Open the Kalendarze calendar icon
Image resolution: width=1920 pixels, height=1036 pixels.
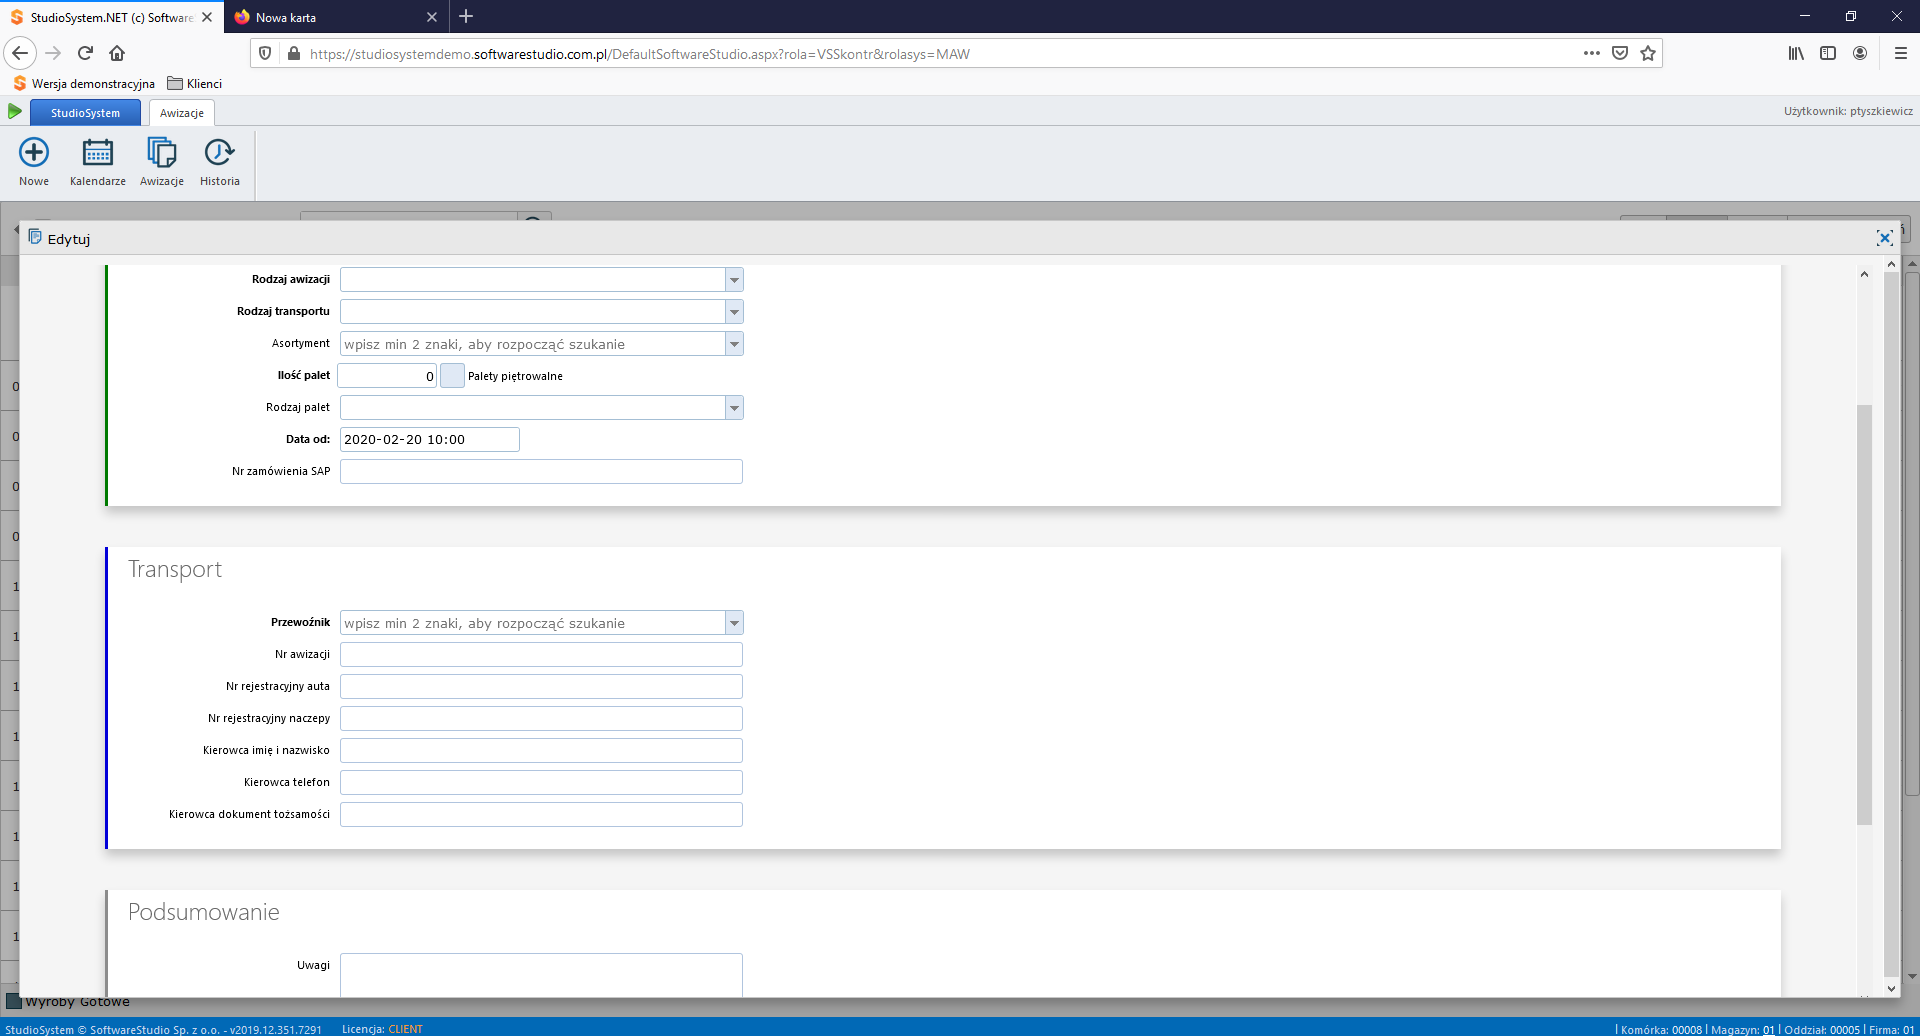(x=98, y=152)
